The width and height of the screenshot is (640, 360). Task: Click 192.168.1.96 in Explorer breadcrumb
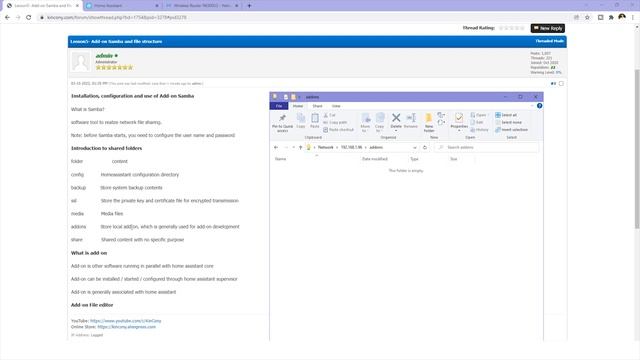(x=351, y=147)
